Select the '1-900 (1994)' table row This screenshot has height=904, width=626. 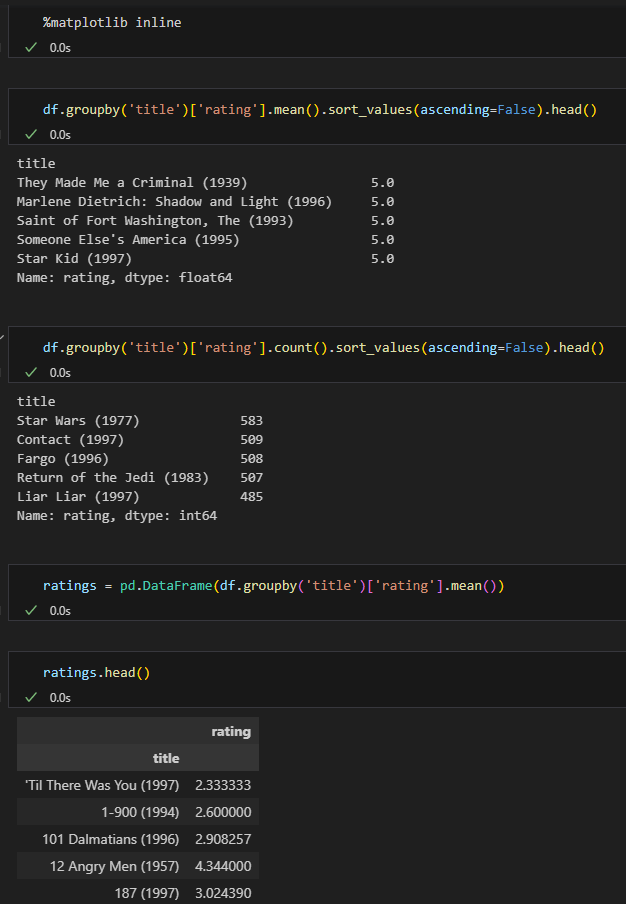pos(138,812)
